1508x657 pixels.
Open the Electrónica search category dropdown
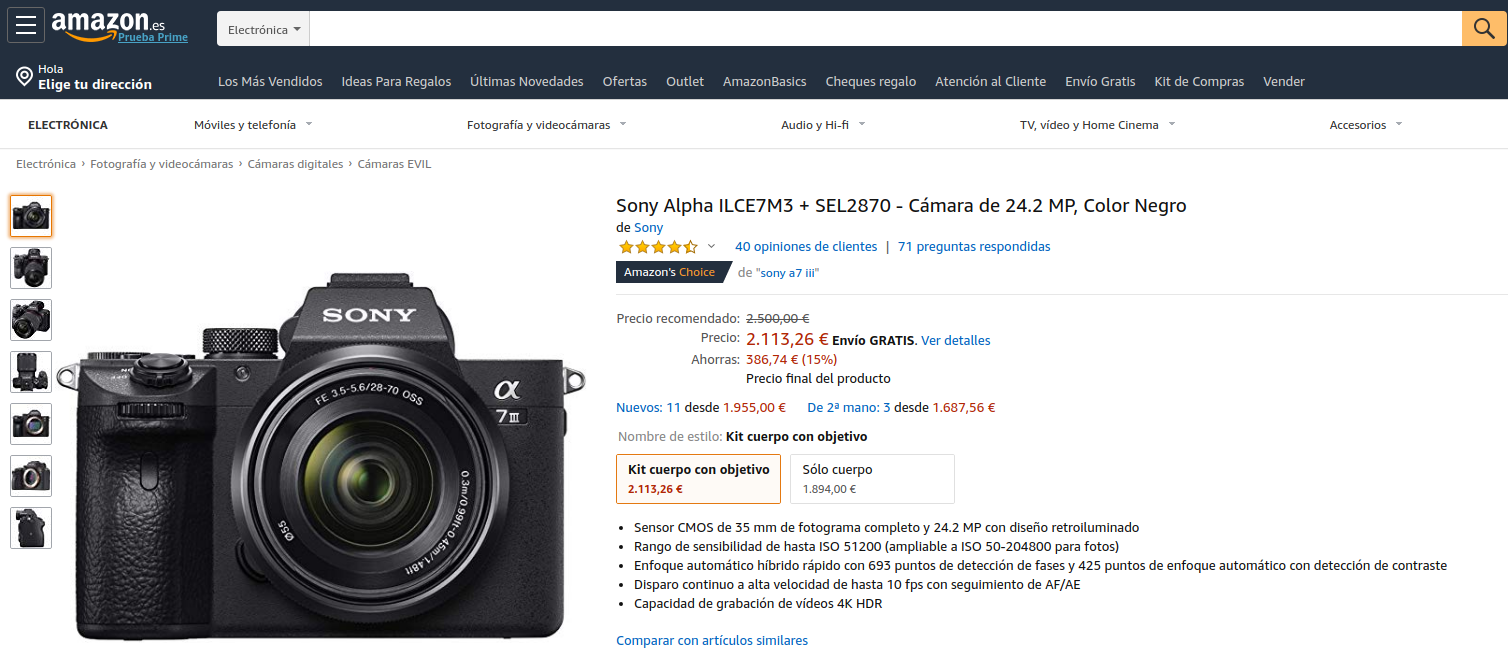tap(264, 30)
